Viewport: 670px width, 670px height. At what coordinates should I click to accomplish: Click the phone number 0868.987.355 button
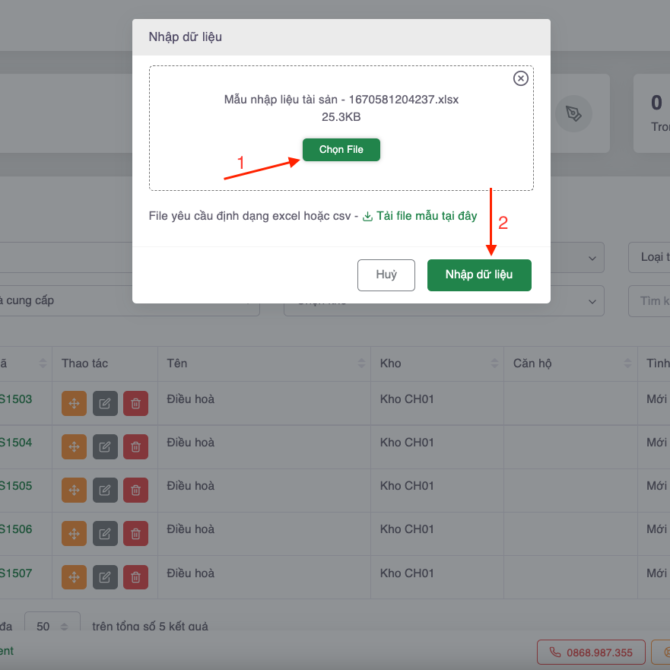(x=588, y=653)
